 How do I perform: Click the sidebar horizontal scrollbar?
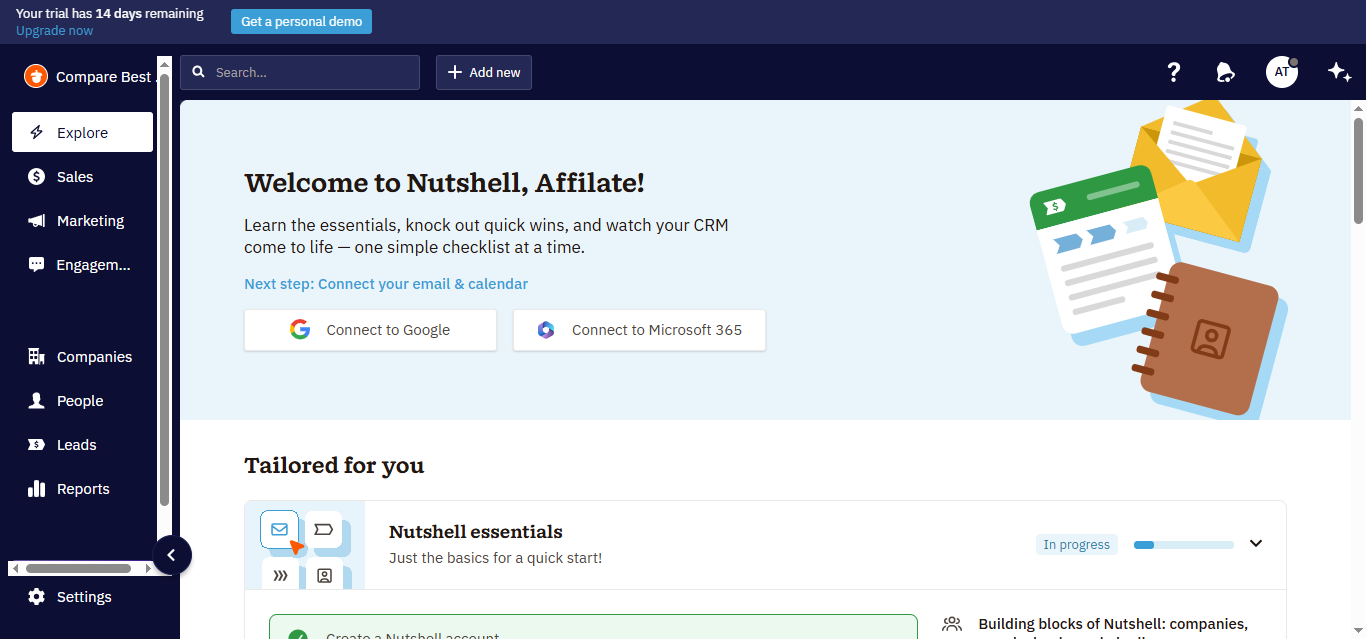(79, 568)
